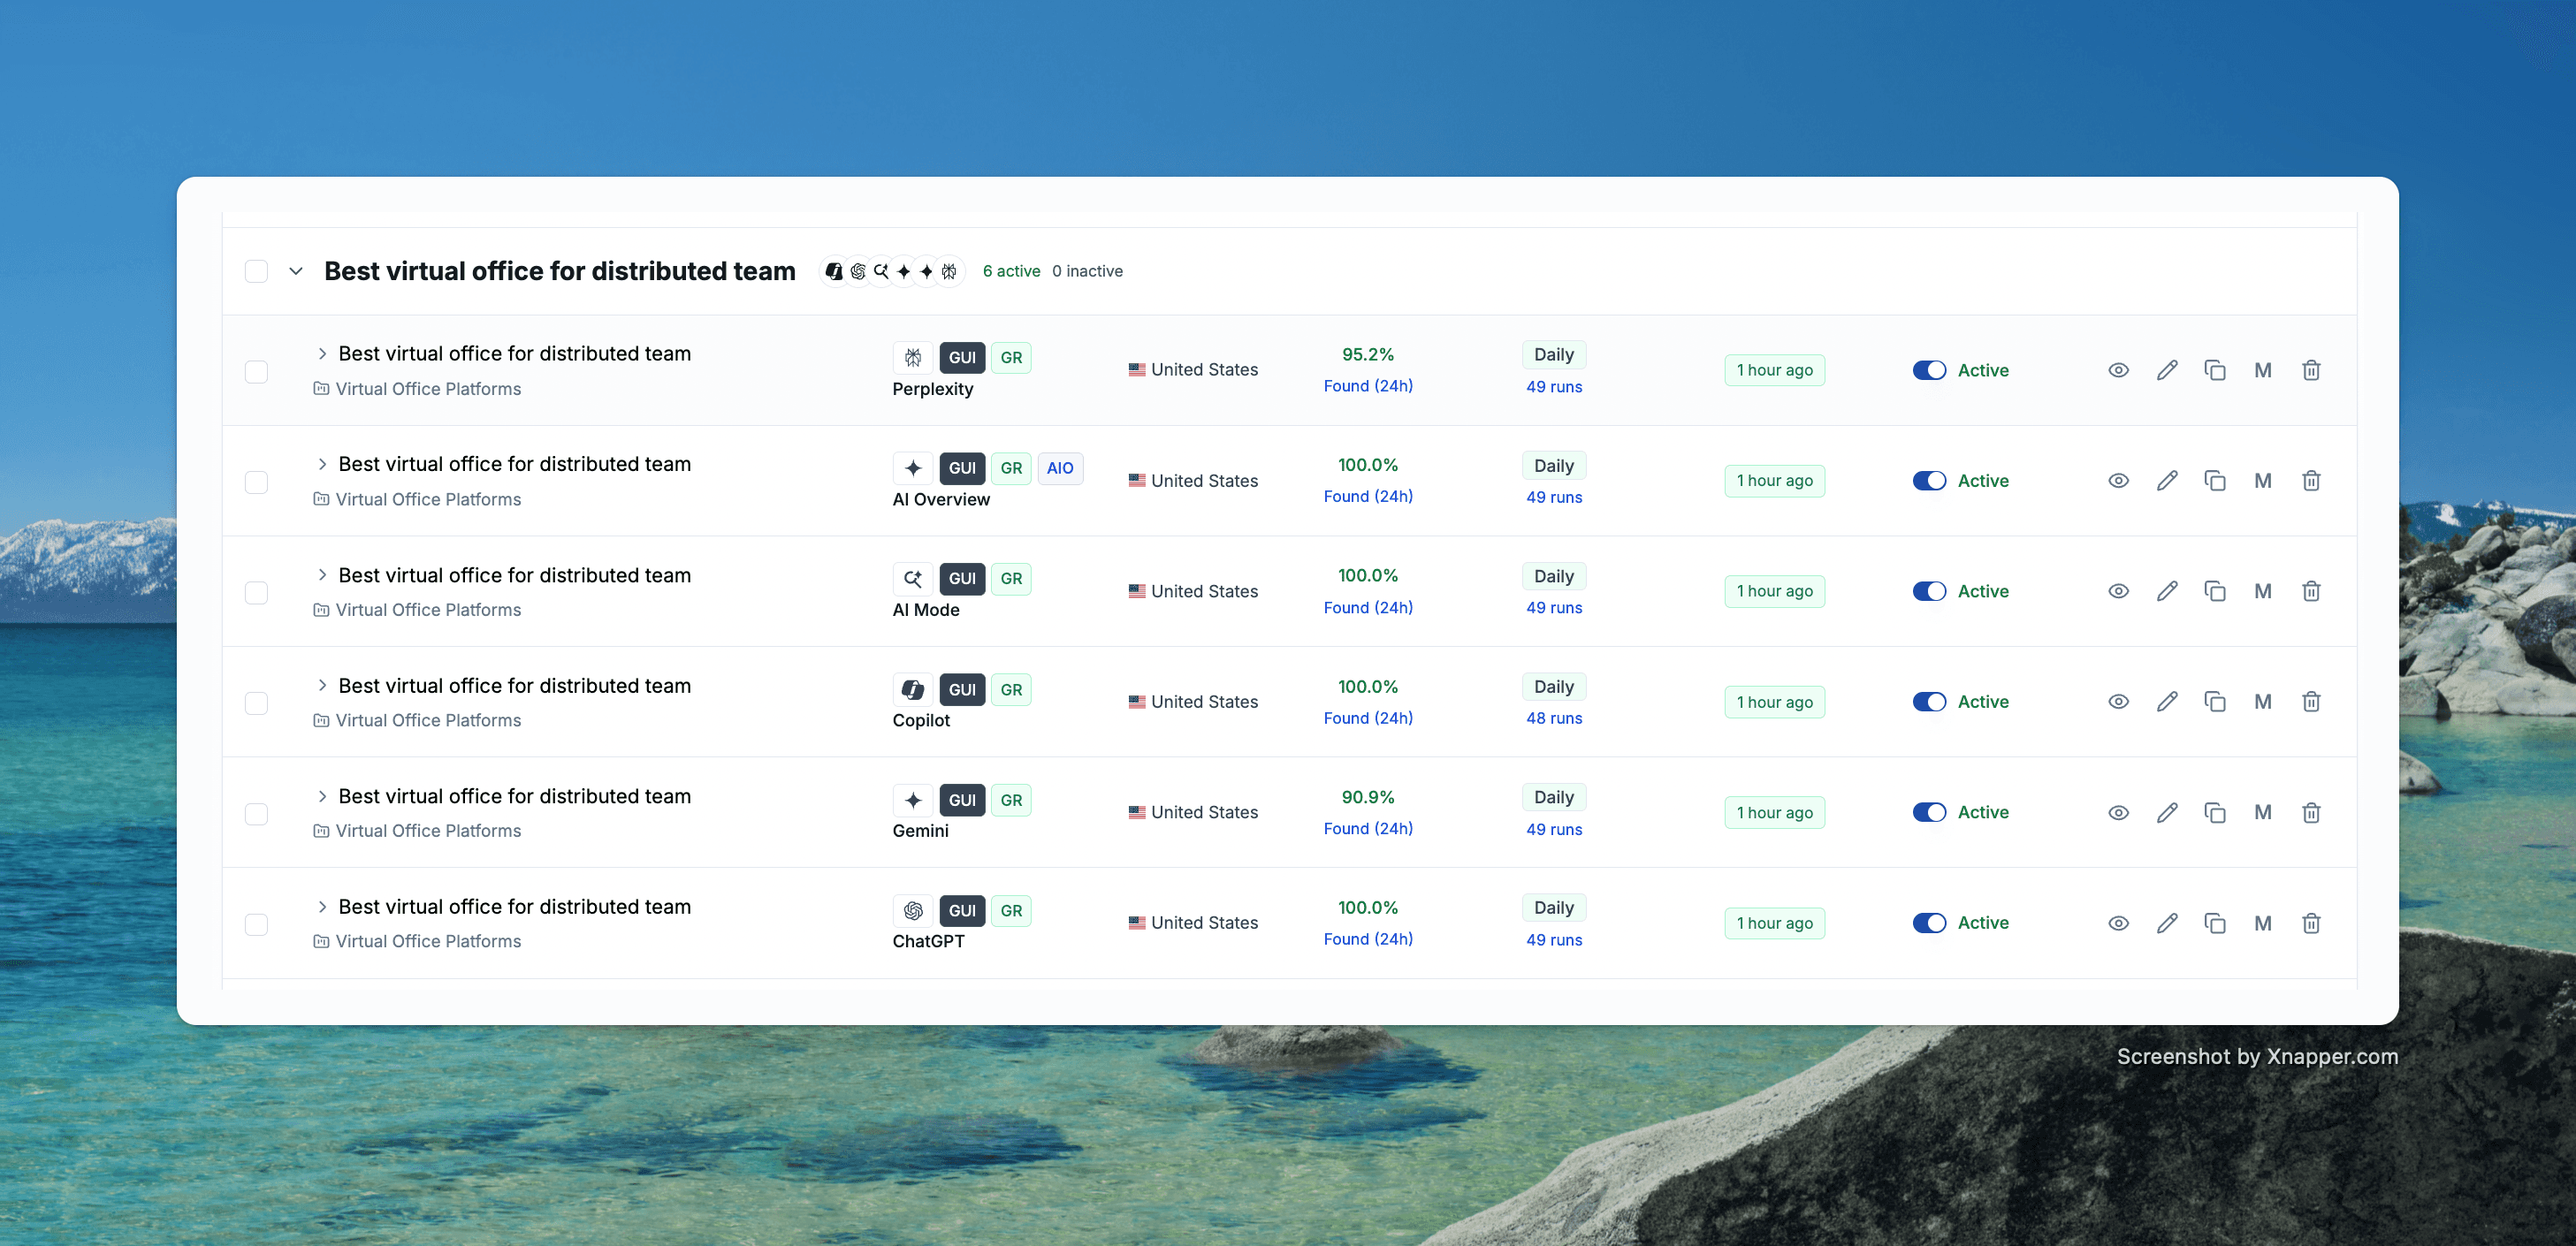Click the Copilot logo icon in its row

click(912, 689)
